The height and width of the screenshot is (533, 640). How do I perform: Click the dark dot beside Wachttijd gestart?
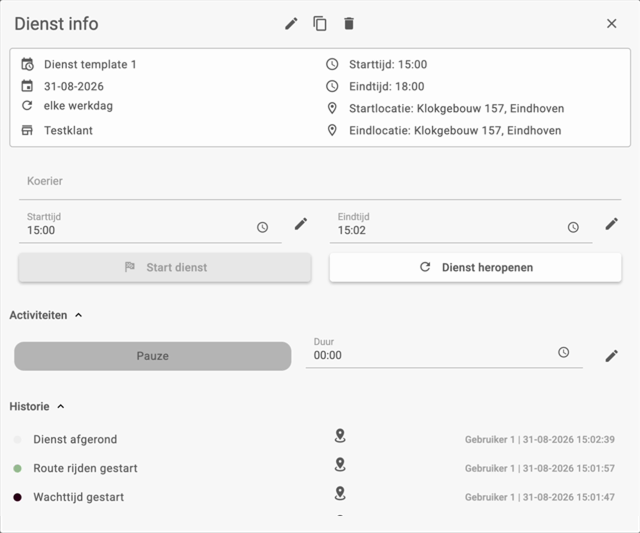pyautogui.click(x=18, y=497)
